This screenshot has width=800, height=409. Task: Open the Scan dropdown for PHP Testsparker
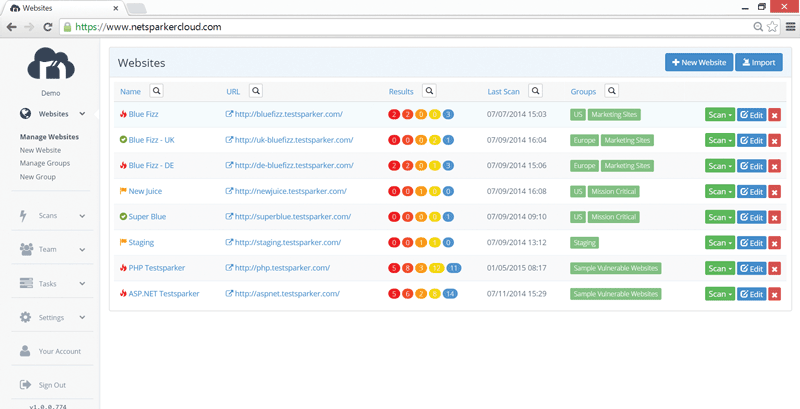[x=720, y=269]
